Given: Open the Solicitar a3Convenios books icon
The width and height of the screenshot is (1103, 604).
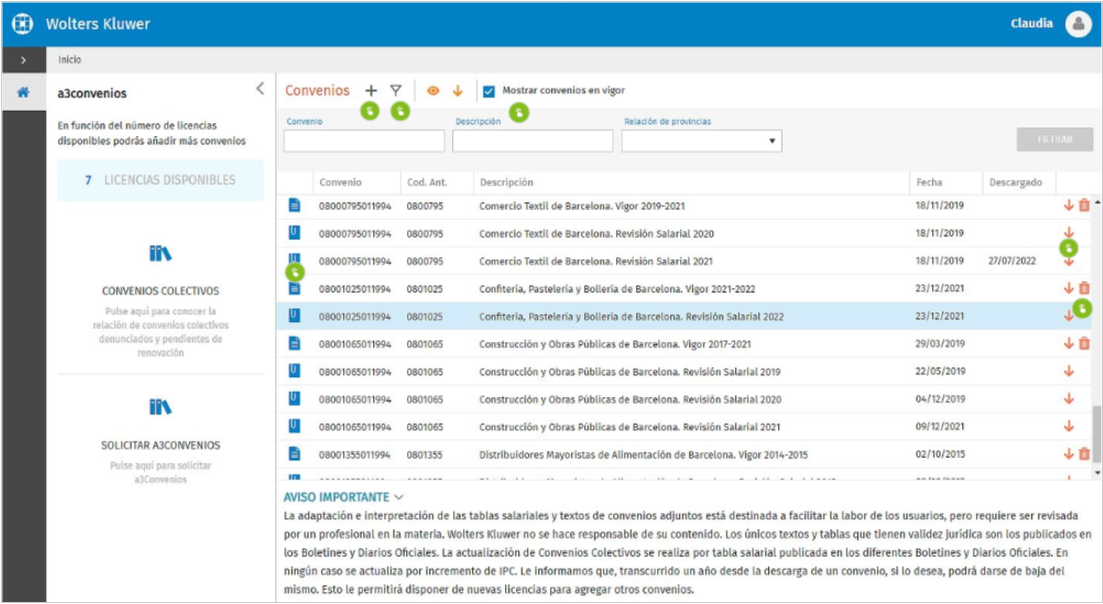Looking at the screenshot, I should pyautogui.click(x=160, y=407).
